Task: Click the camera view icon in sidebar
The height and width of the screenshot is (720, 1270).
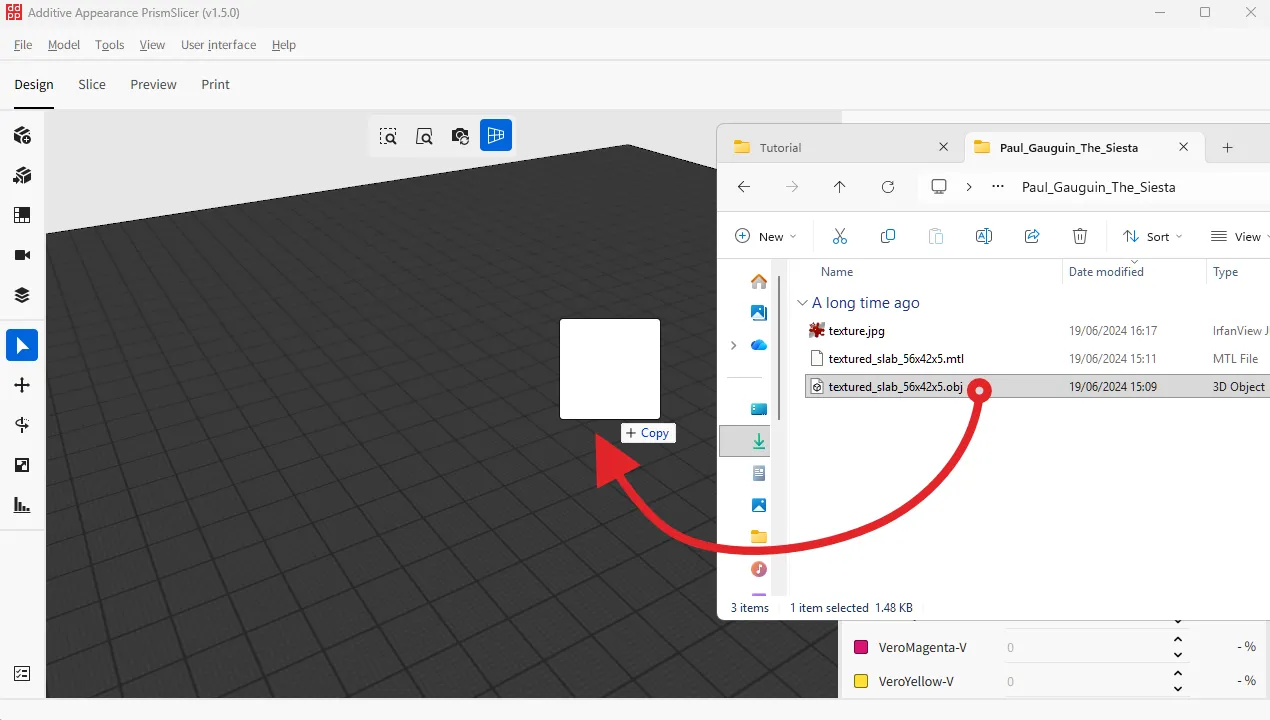Action: coord(22,254)
